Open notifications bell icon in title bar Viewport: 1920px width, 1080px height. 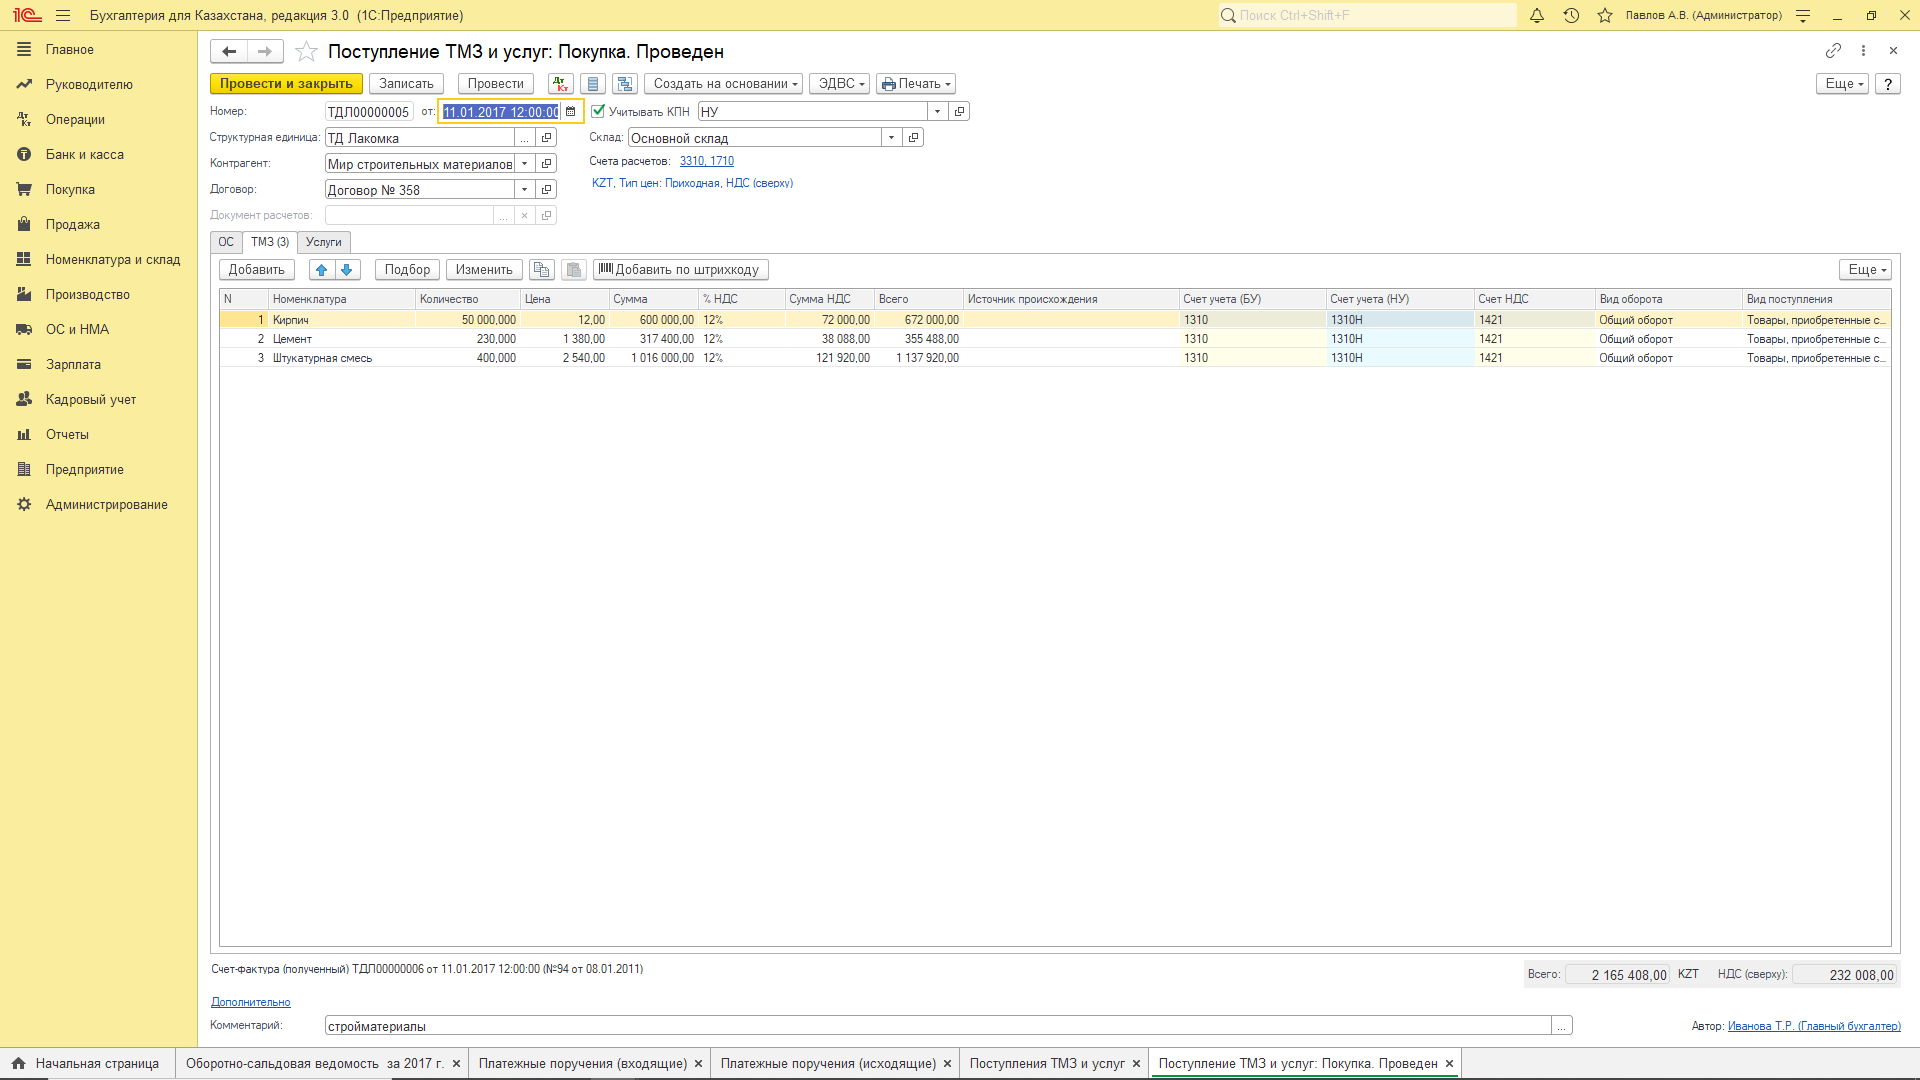click(1537, 16)
